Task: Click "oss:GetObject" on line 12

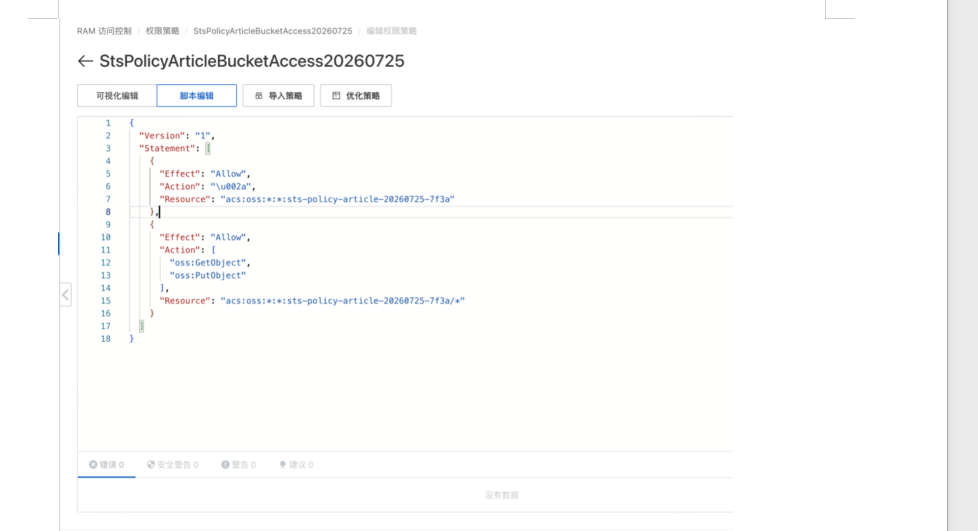Action: click(208, 263)
